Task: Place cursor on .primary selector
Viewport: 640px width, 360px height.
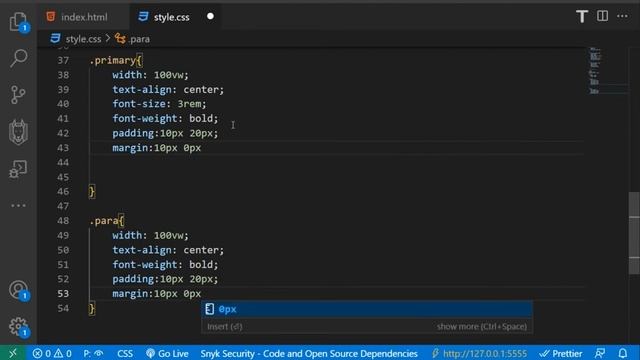Action: pyautogui.click(x=113, y=60)
